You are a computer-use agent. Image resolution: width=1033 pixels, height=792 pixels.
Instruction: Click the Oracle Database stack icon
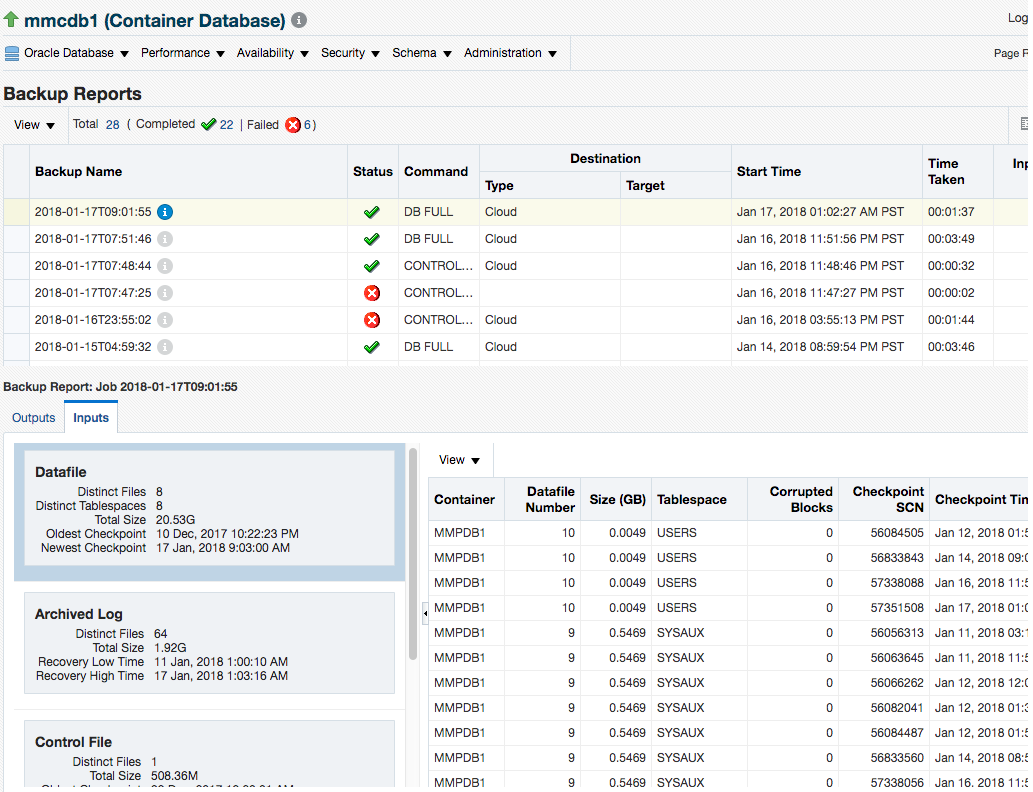[x=12, y=53]
